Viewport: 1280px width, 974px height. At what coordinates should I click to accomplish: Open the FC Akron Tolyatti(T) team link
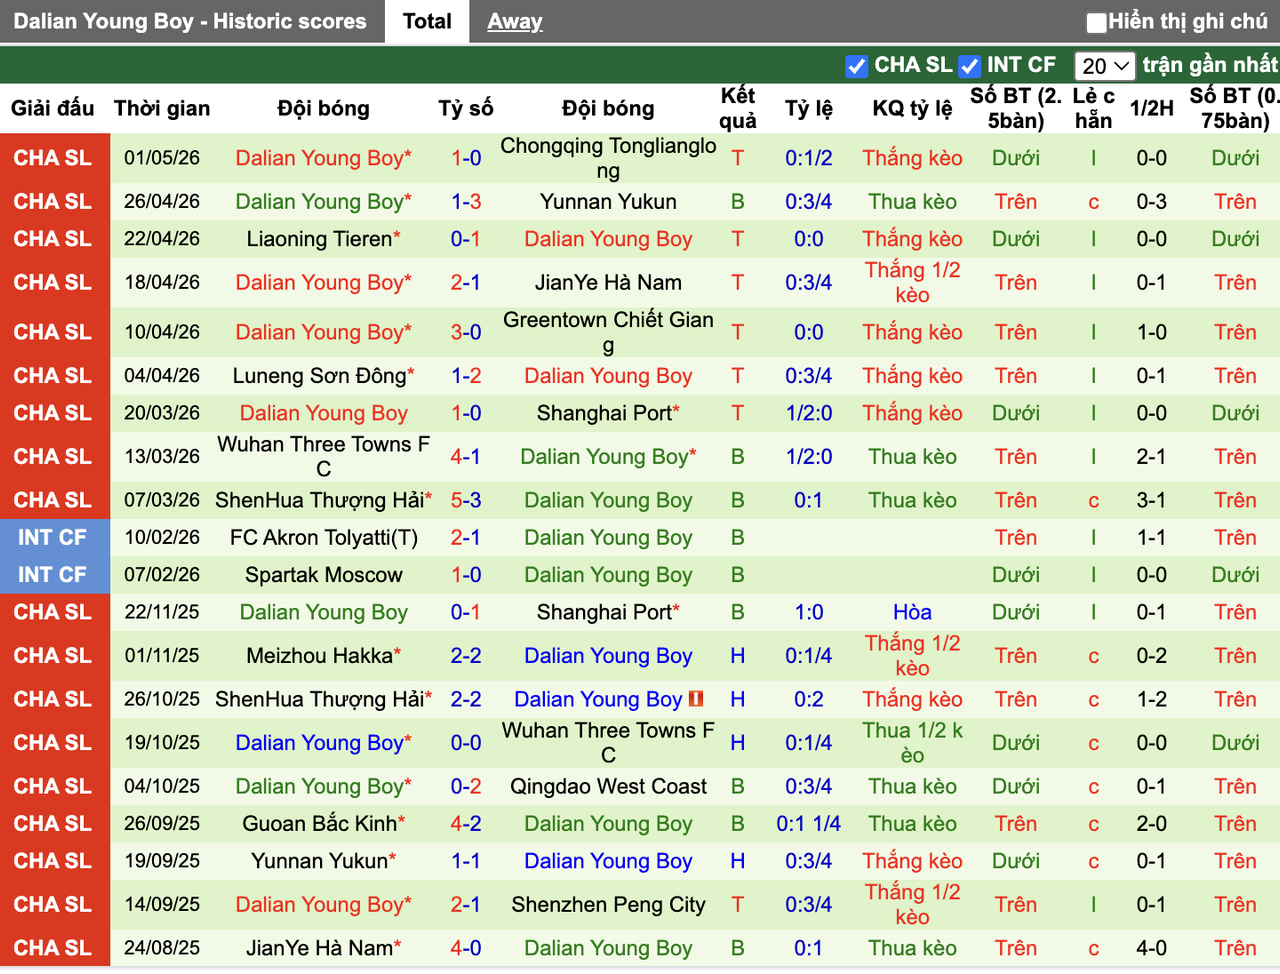click(324, 537)
